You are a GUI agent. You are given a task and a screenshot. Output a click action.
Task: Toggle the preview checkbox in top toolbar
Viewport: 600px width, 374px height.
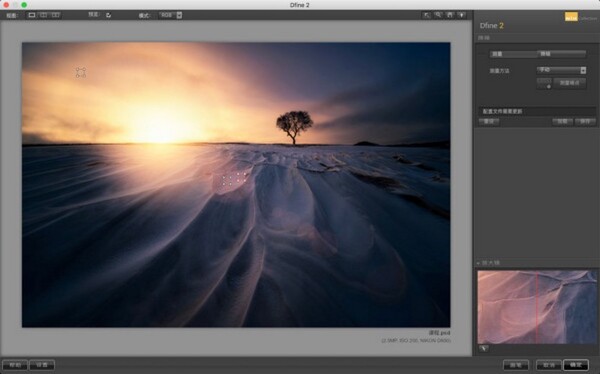(x=109, y=15)
